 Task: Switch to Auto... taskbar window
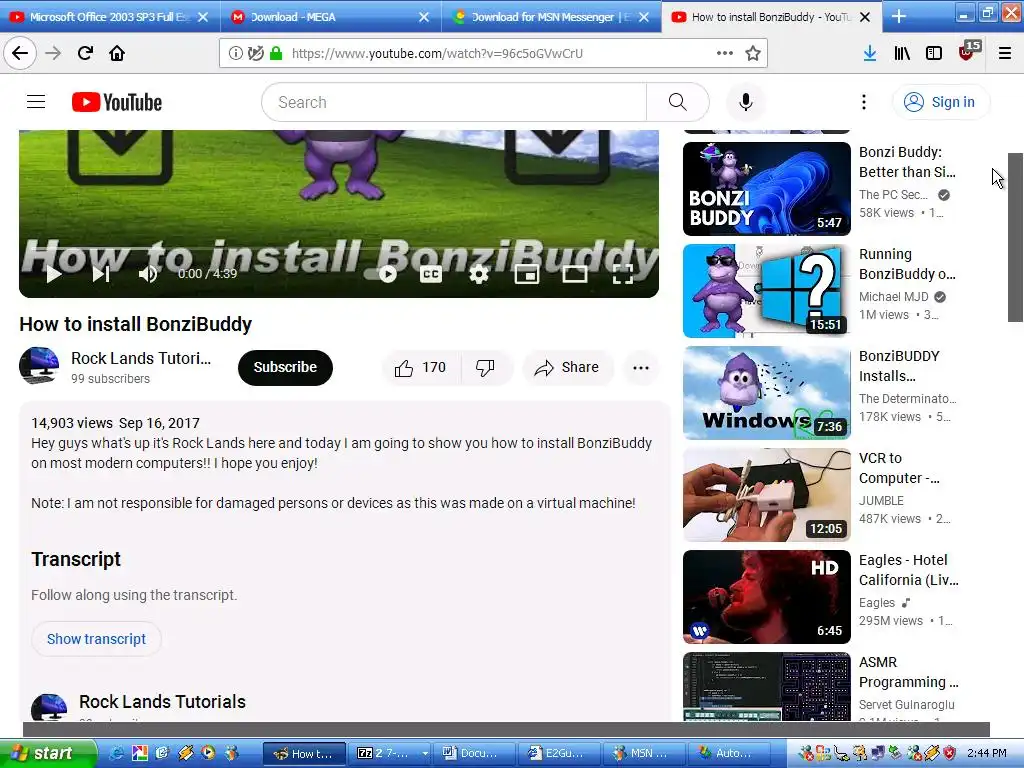[730, 753]
